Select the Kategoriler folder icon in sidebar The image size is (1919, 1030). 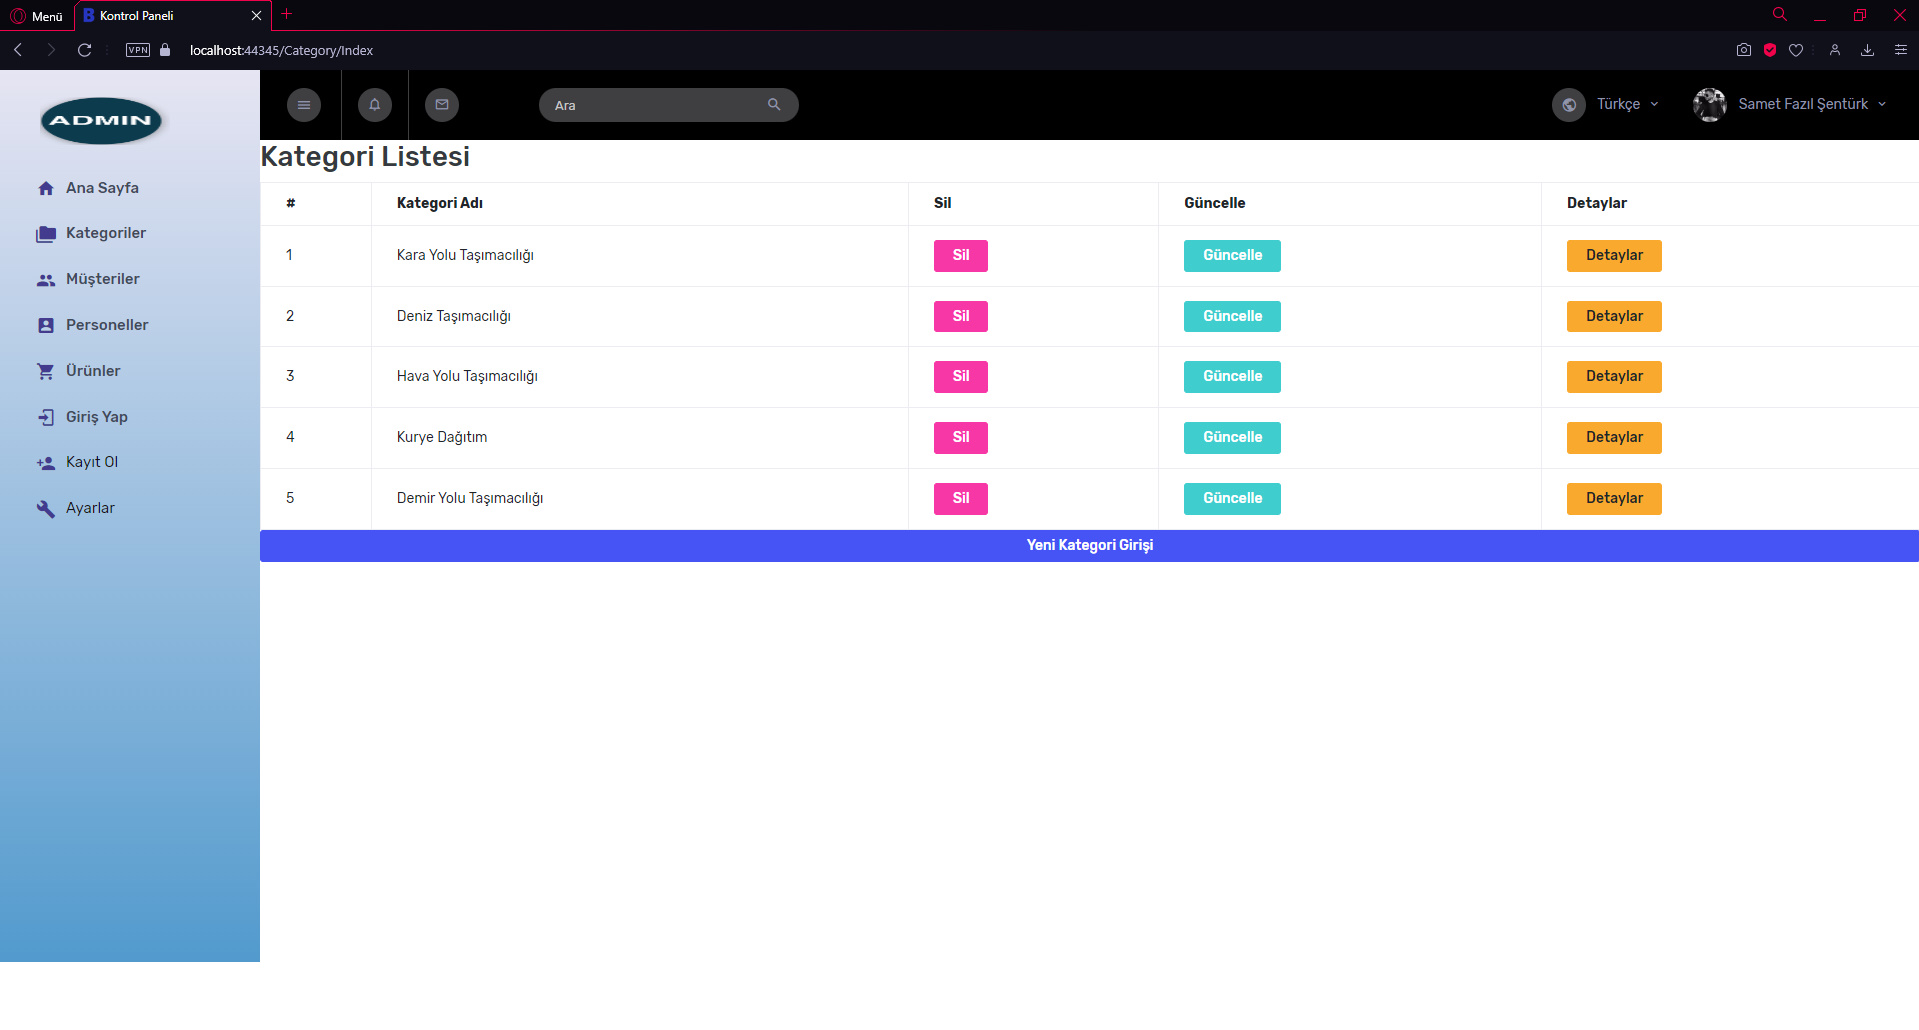[46, 233]
